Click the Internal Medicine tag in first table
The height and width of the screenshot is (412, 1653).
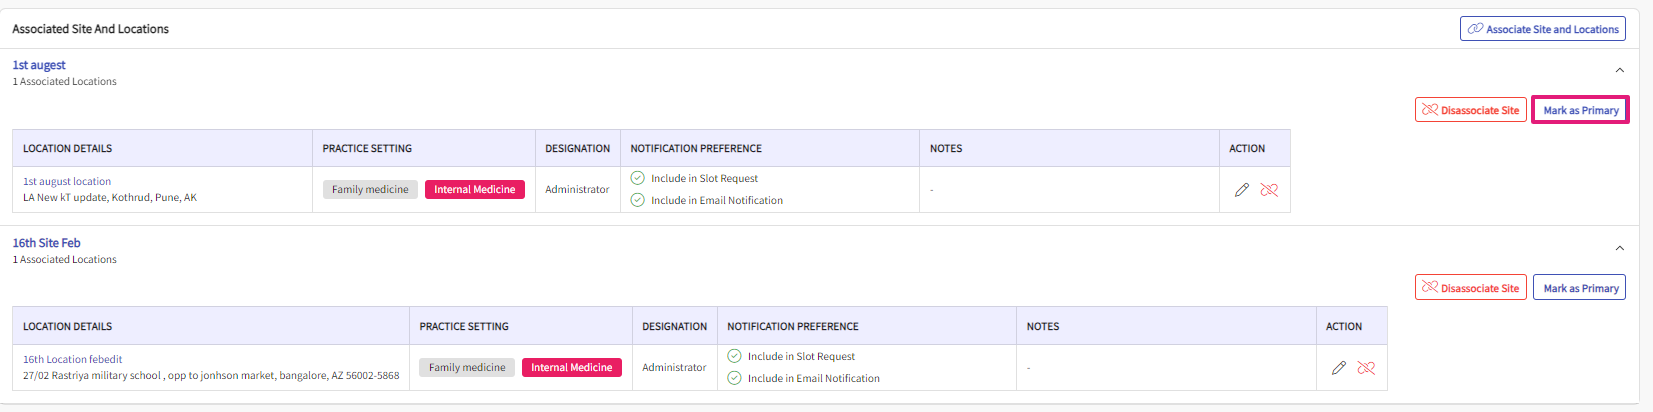475,190
